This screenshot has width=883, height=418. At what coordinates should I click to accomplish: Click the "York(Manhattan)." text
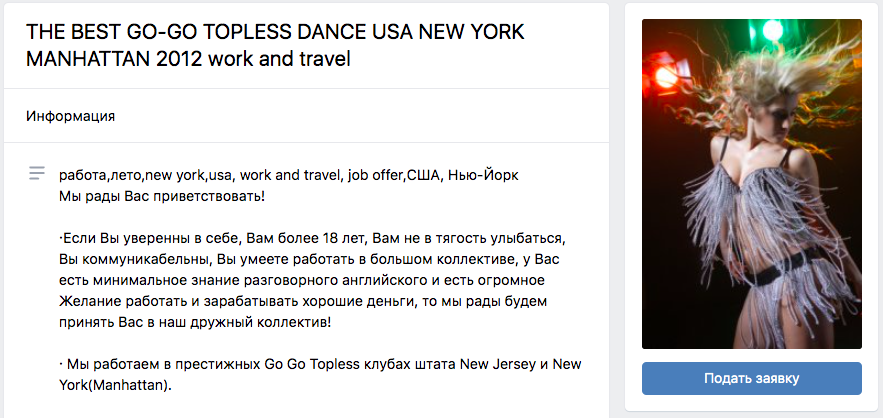(x=115, y=385)
